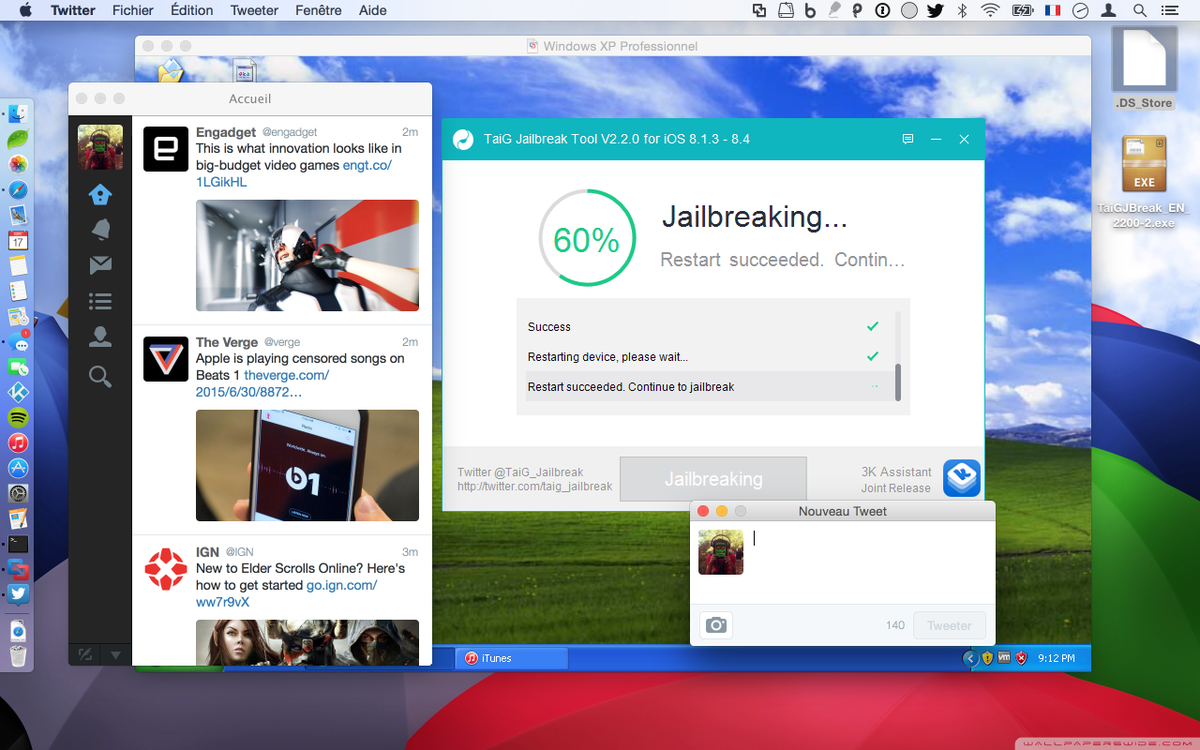Attach a photo with the camera icon

716,626
